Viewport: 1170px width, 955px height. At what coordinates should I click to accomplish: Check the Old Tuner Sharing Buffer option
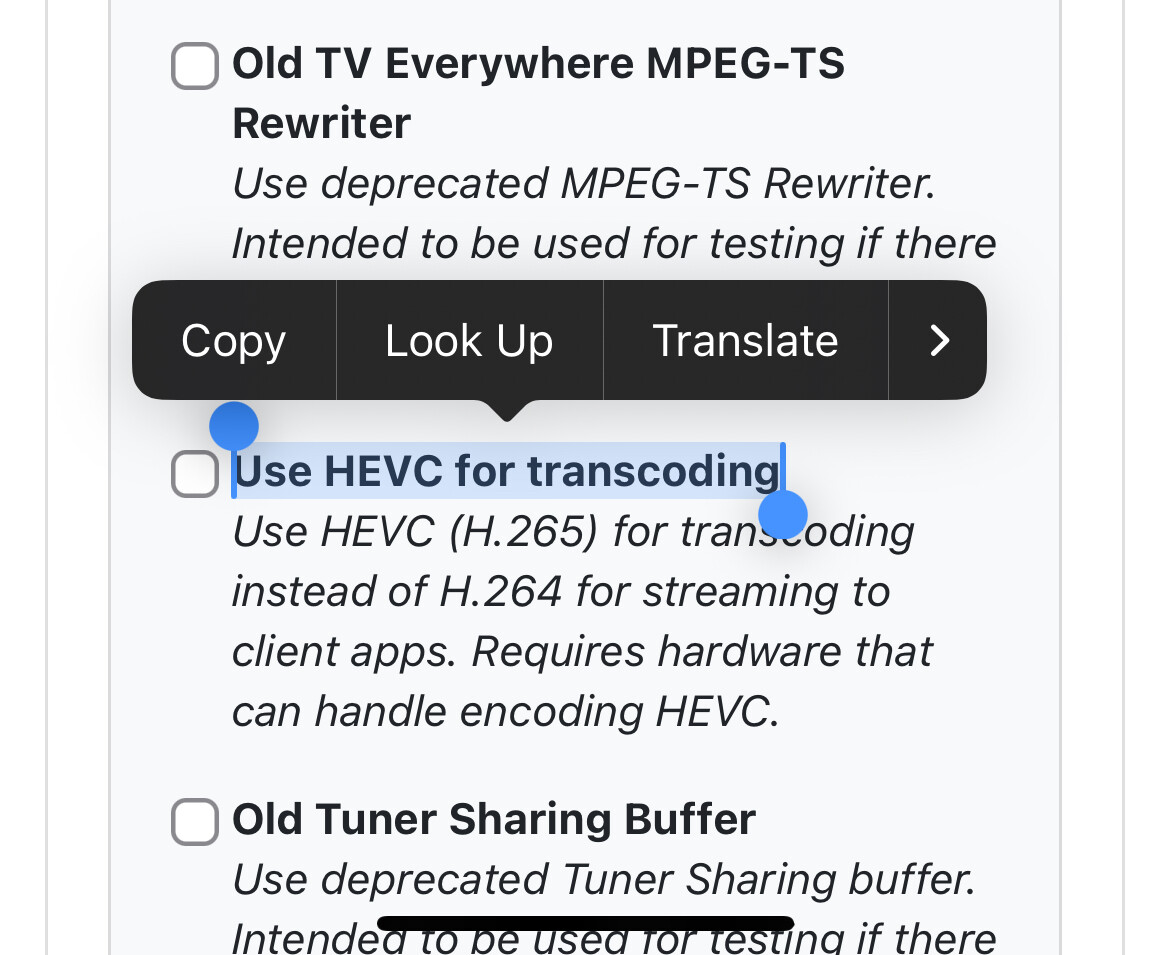coord(195,822)
